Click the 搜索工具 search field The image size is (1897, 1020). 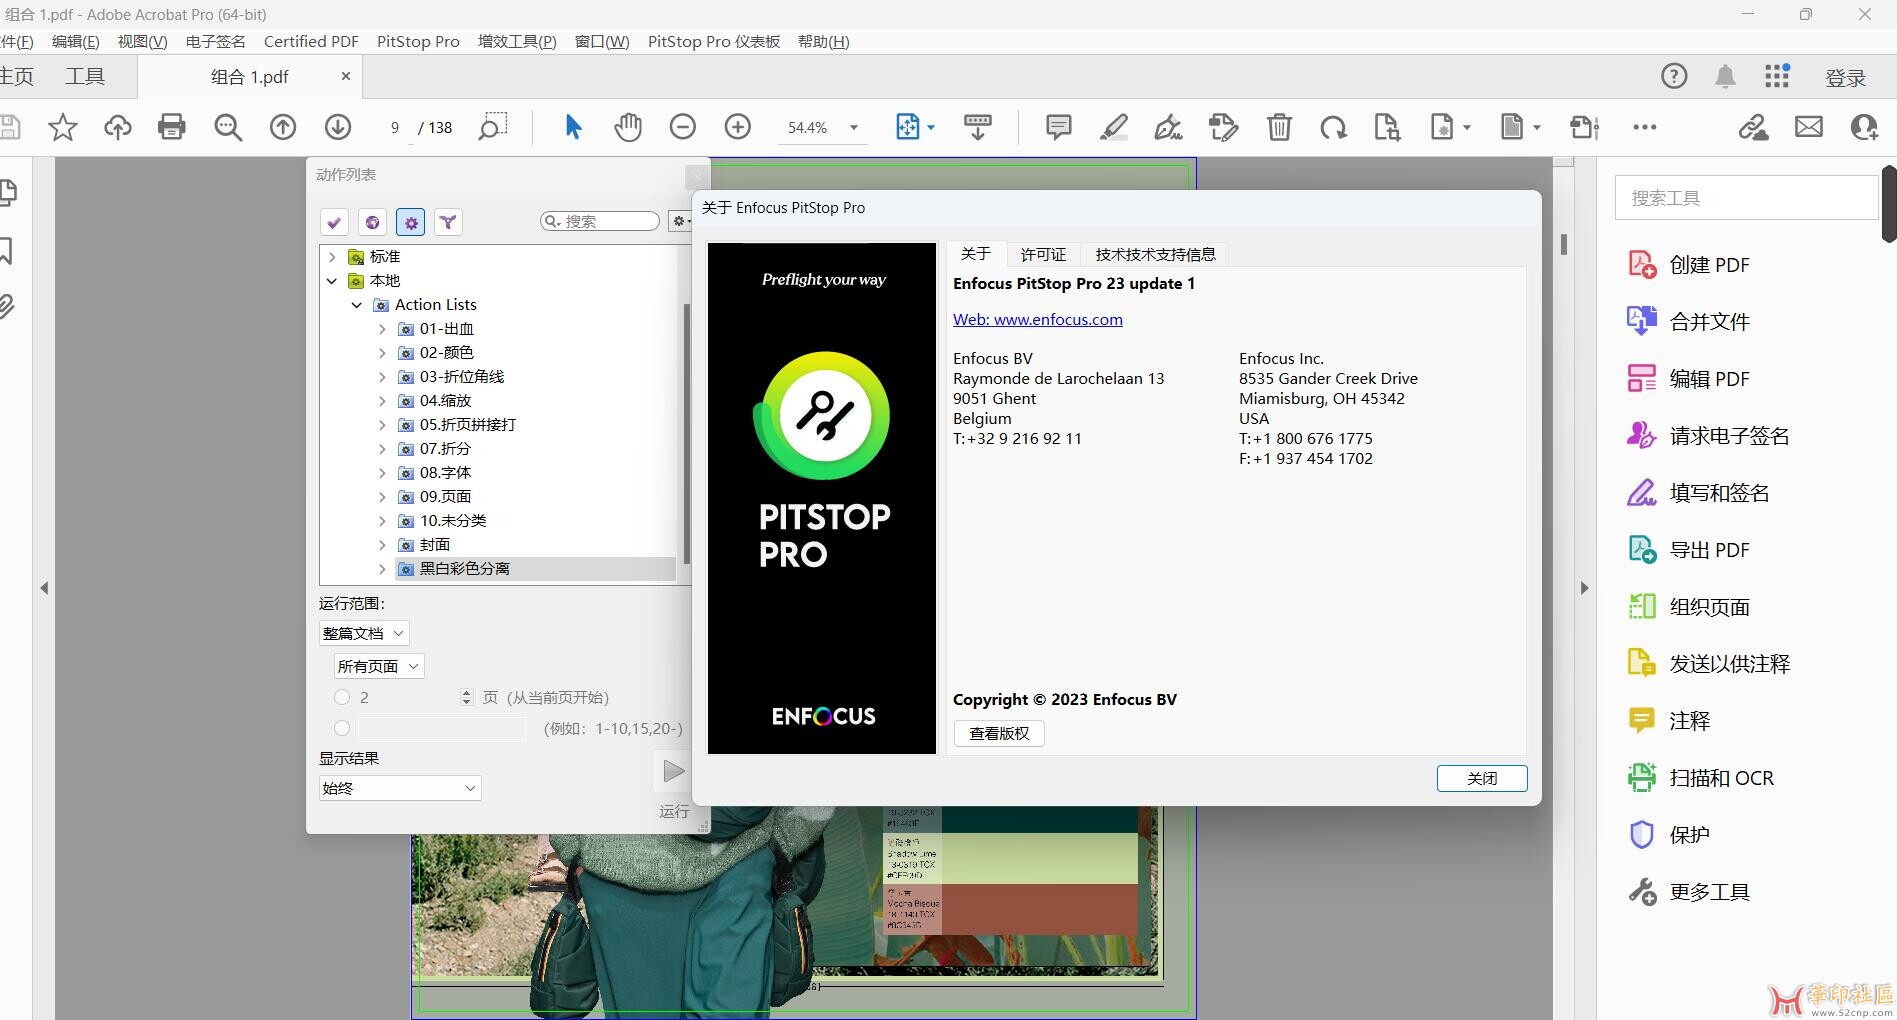(1745, 198)
